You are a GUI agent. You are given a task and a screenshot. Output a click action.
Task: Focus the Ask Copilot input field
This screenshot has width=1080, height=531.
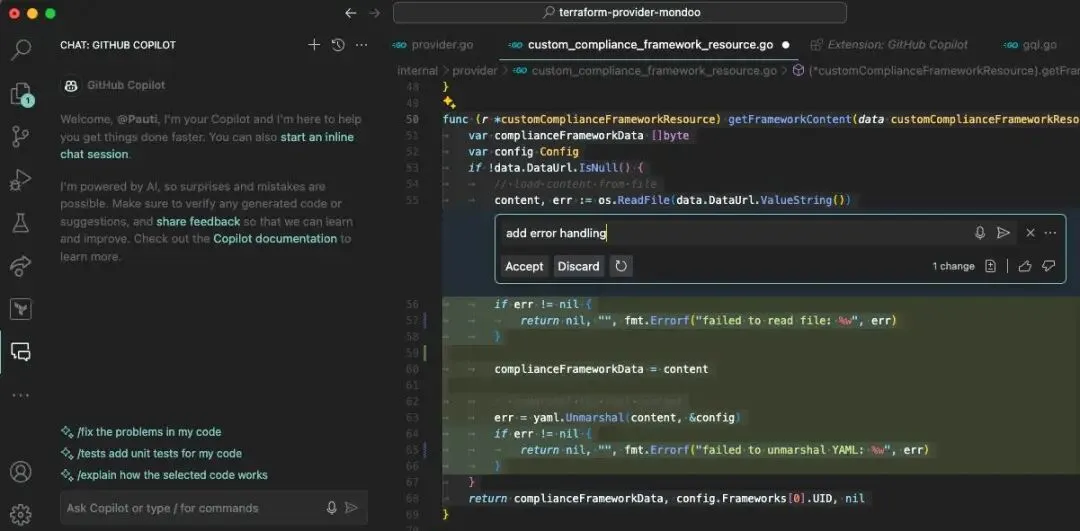193,508
